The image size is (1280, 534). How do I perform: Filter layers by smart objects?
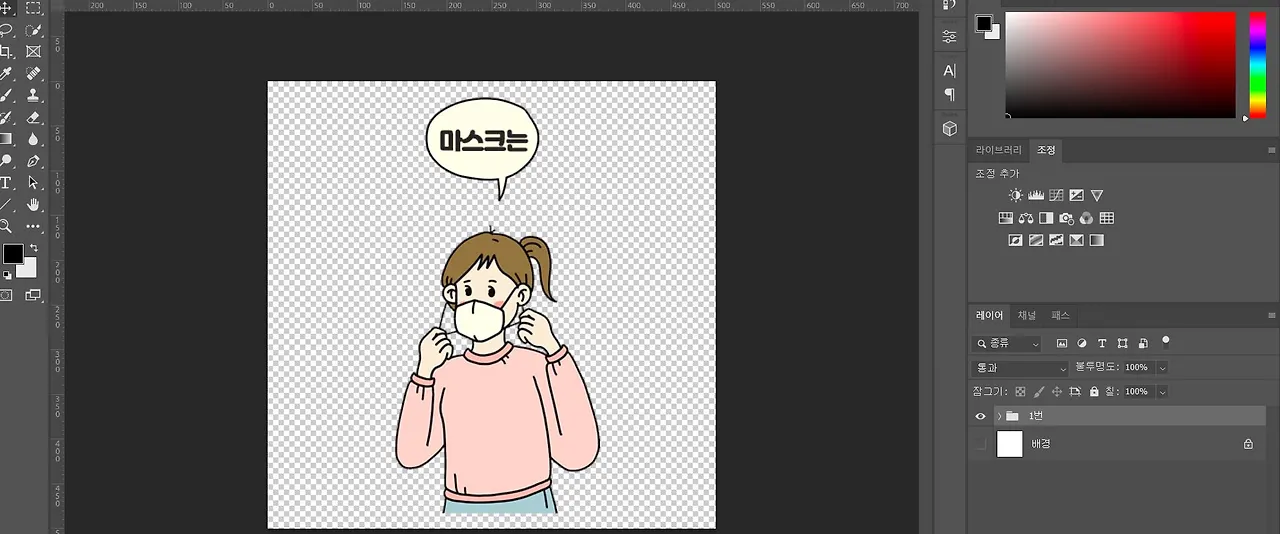[x=1143, y=344]
